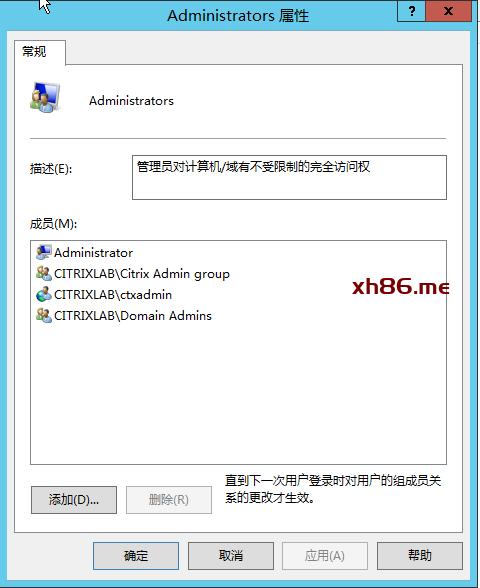The image size is (480, 588).
Task: Close the Administrators properties dialog
Action: pos(448,11)
